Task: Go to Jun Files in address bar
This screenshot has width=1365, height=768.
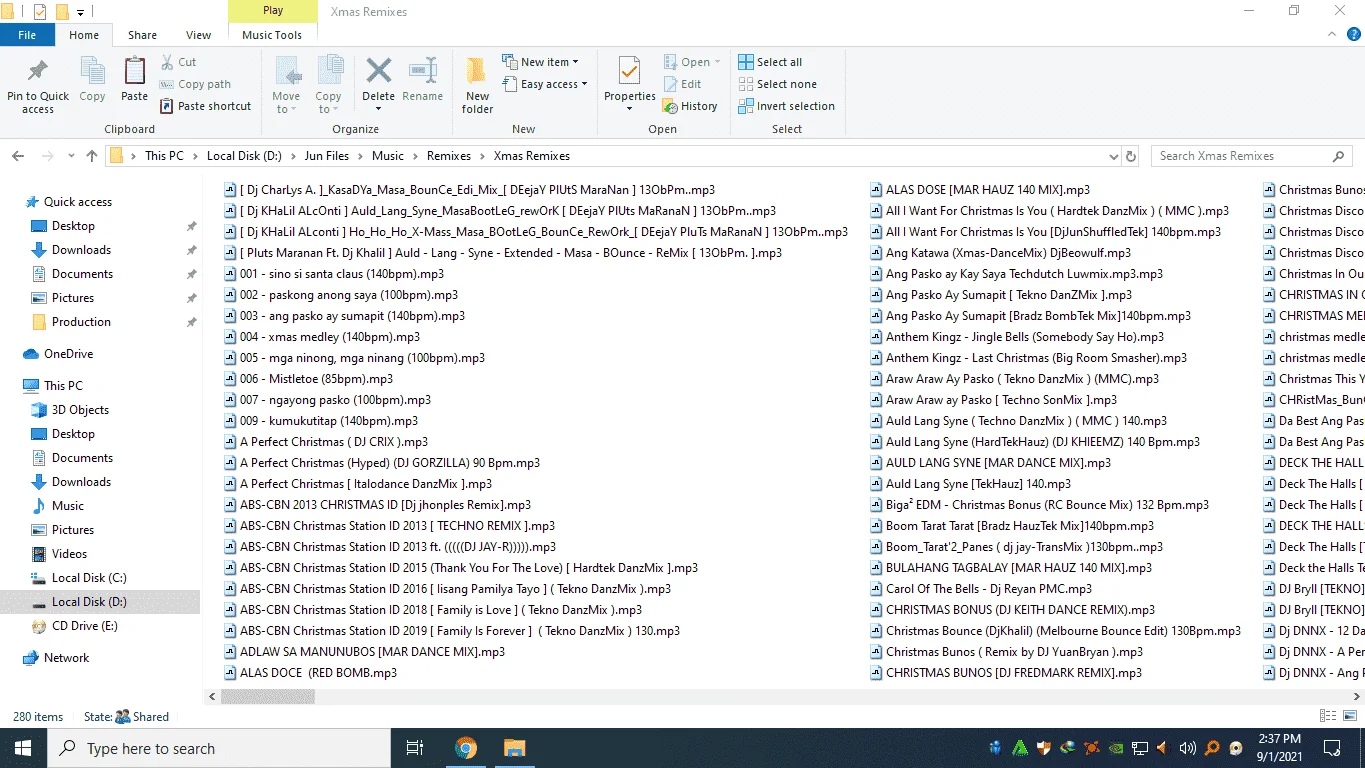Action: point(327,156)
